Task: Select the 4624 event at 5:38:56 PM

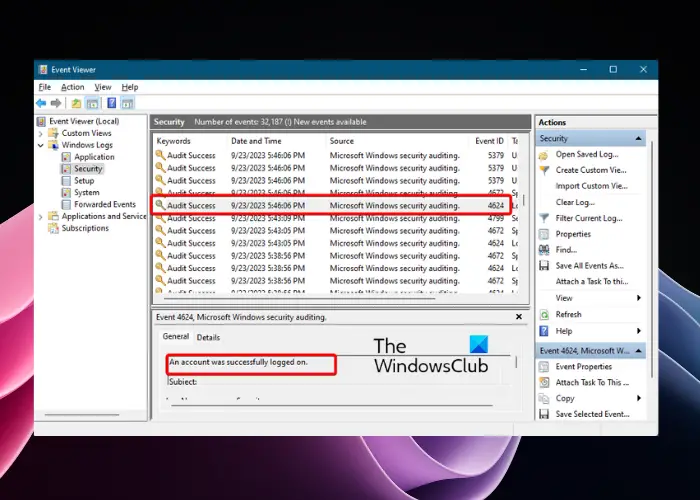Action: (x=336, y=268)
